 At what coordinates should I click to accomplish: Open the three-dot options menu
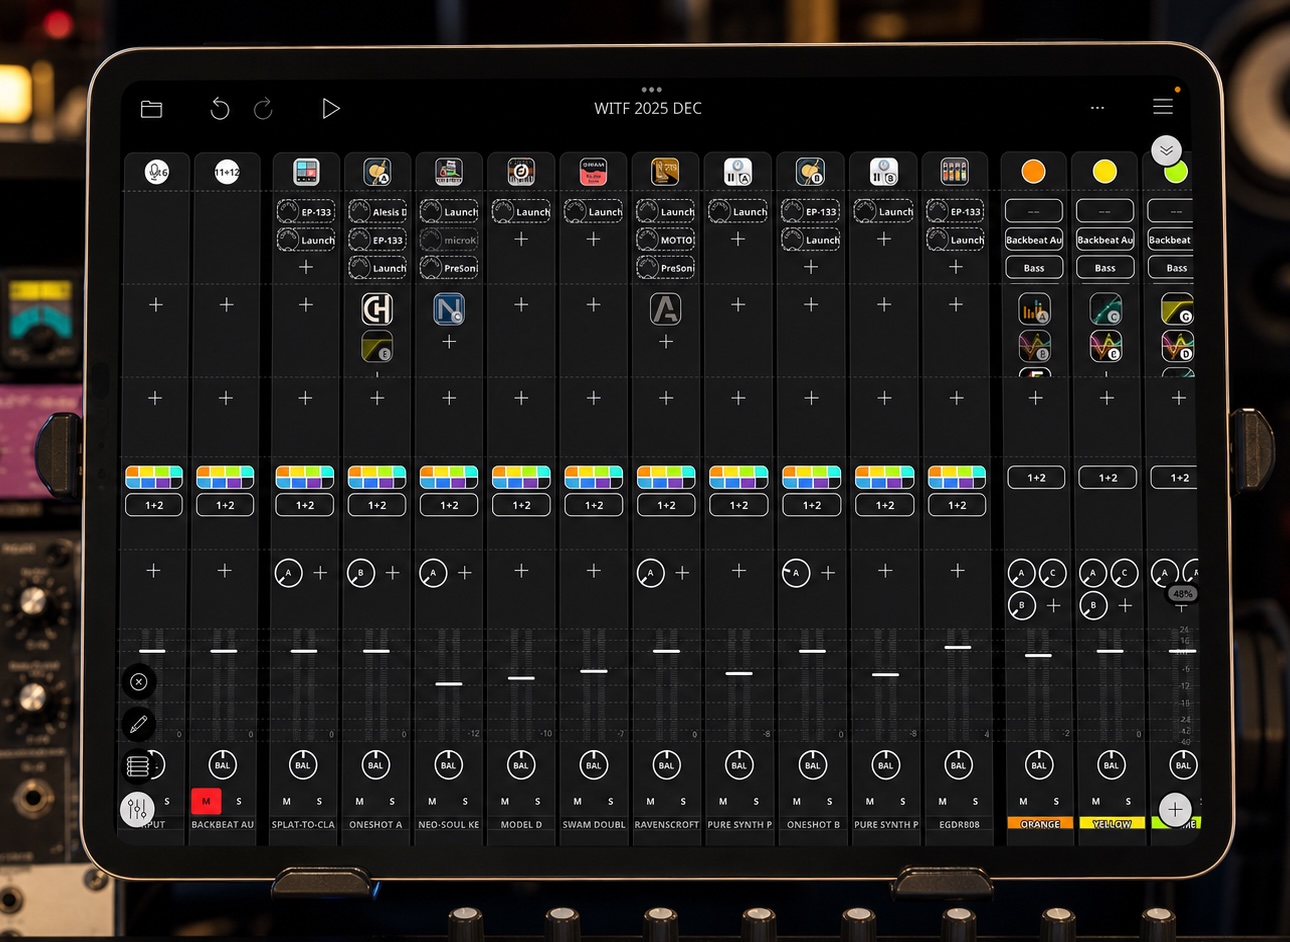tap(1097, 108)
